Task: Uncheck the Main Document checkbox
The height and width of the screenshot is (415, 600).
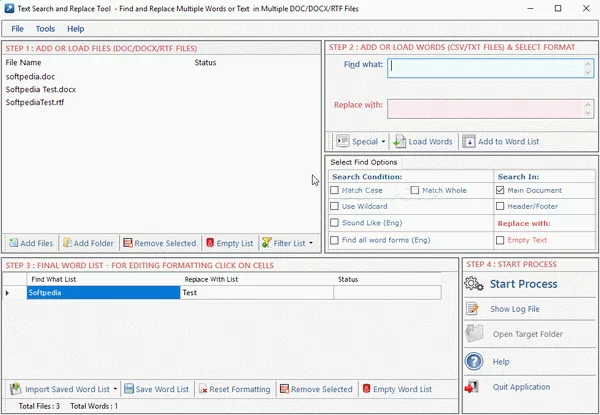Action: coord(500,190)
